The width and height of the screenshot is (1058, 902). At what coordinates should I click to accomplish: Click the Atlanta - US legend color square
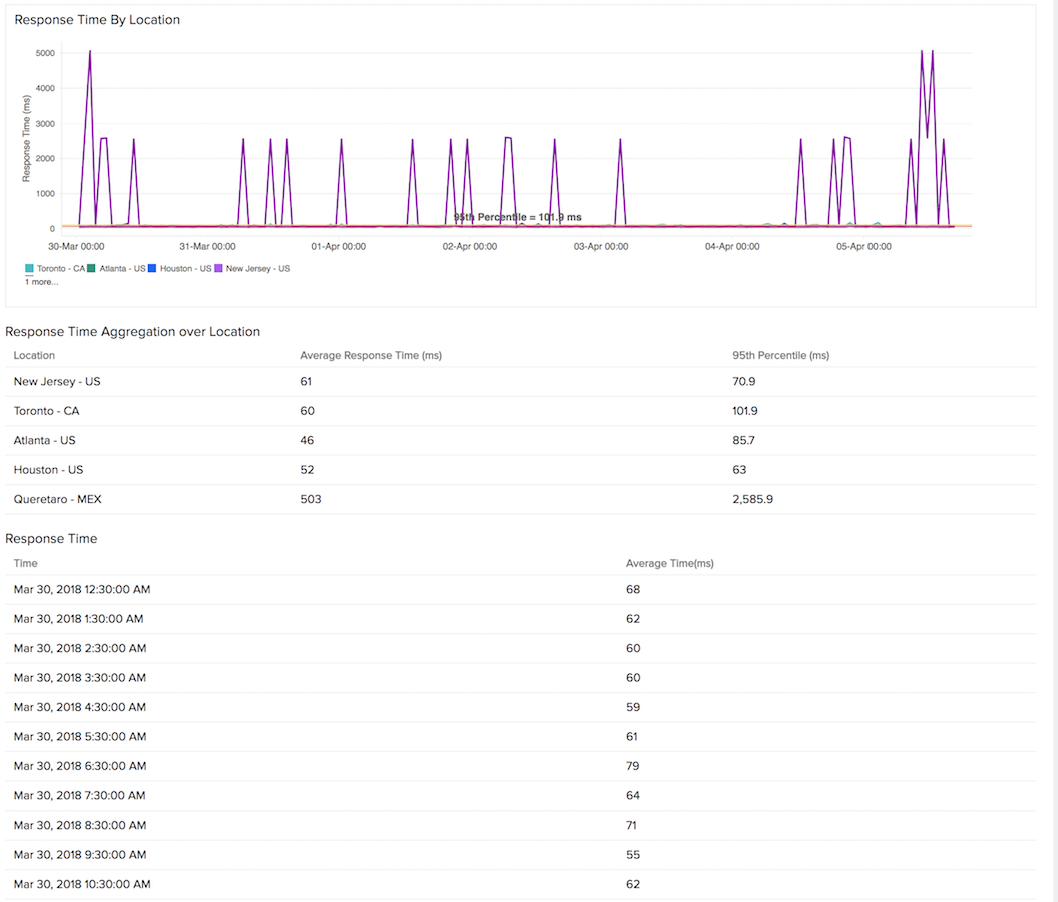91,268
